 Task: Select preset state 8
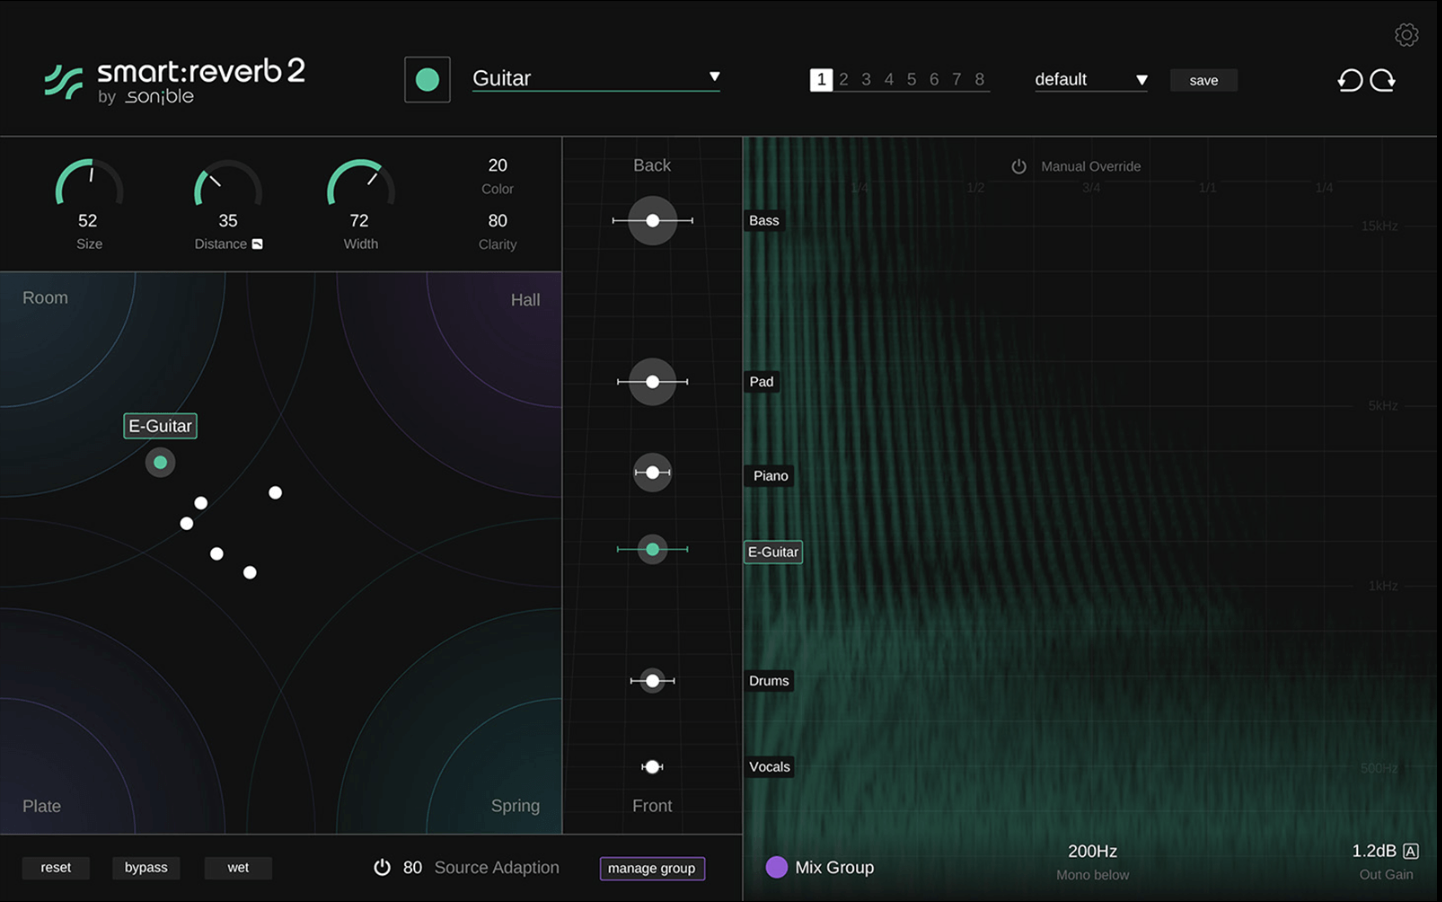(x=979, y=78)
